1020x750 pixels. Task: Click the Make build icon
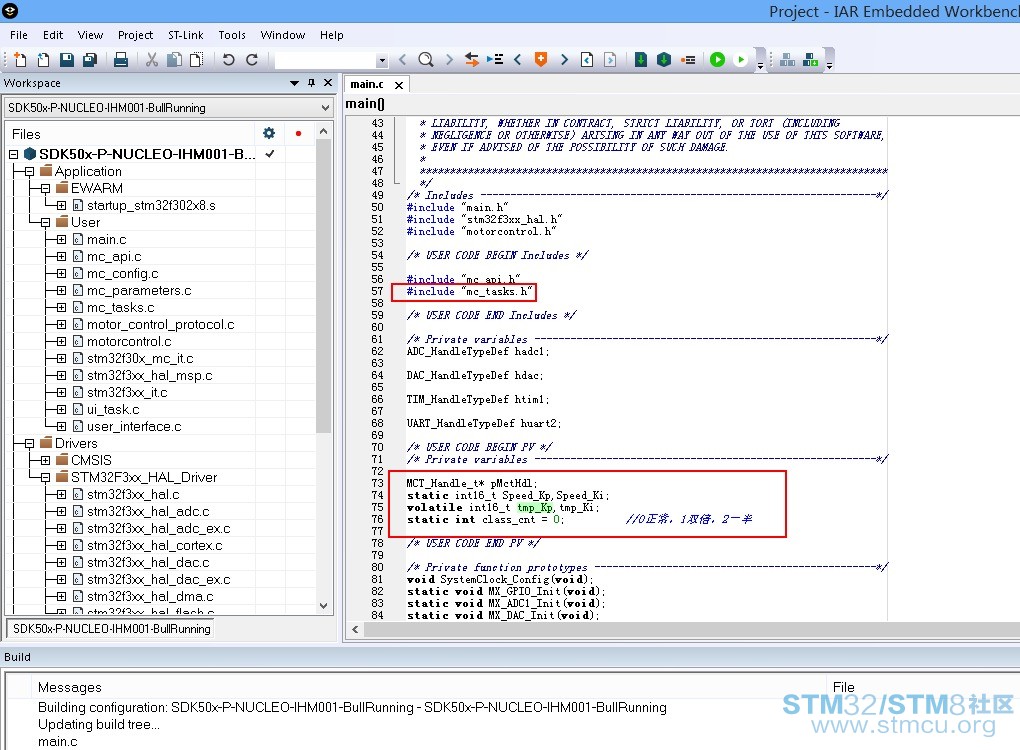coord(664,60)
